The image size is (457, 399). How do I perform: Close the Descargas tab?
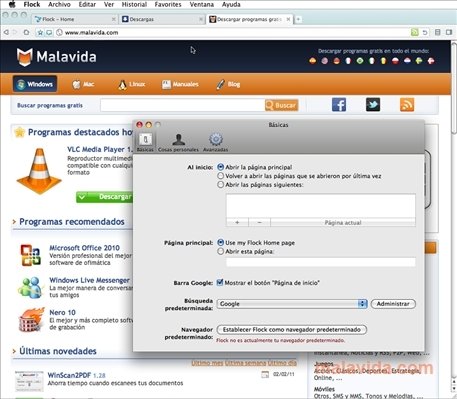click(201, 19)
